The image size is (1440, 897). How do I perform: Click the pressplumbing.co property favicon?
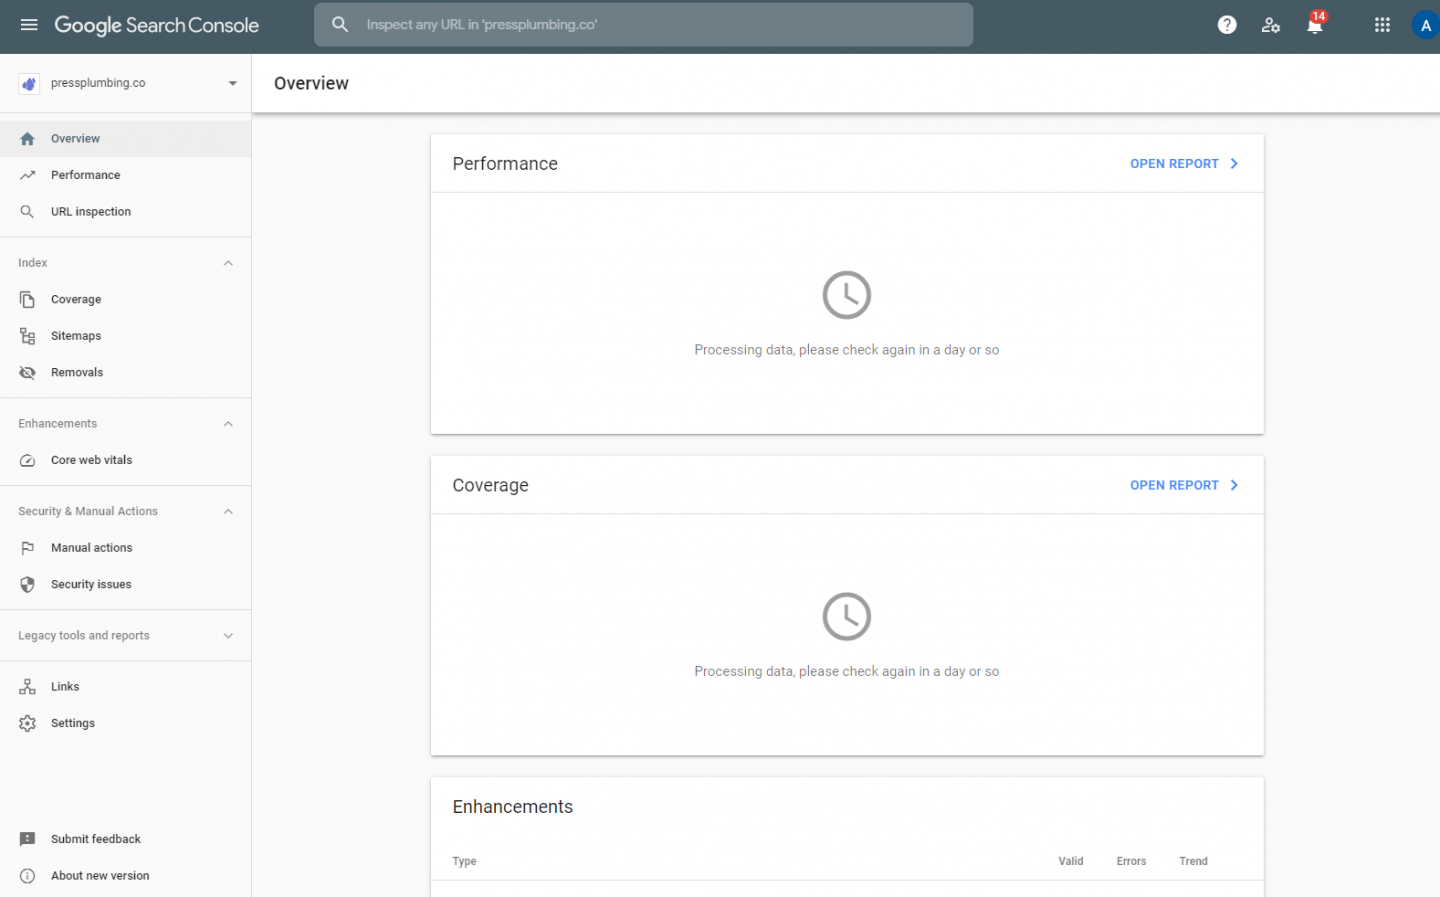point(29,84)
